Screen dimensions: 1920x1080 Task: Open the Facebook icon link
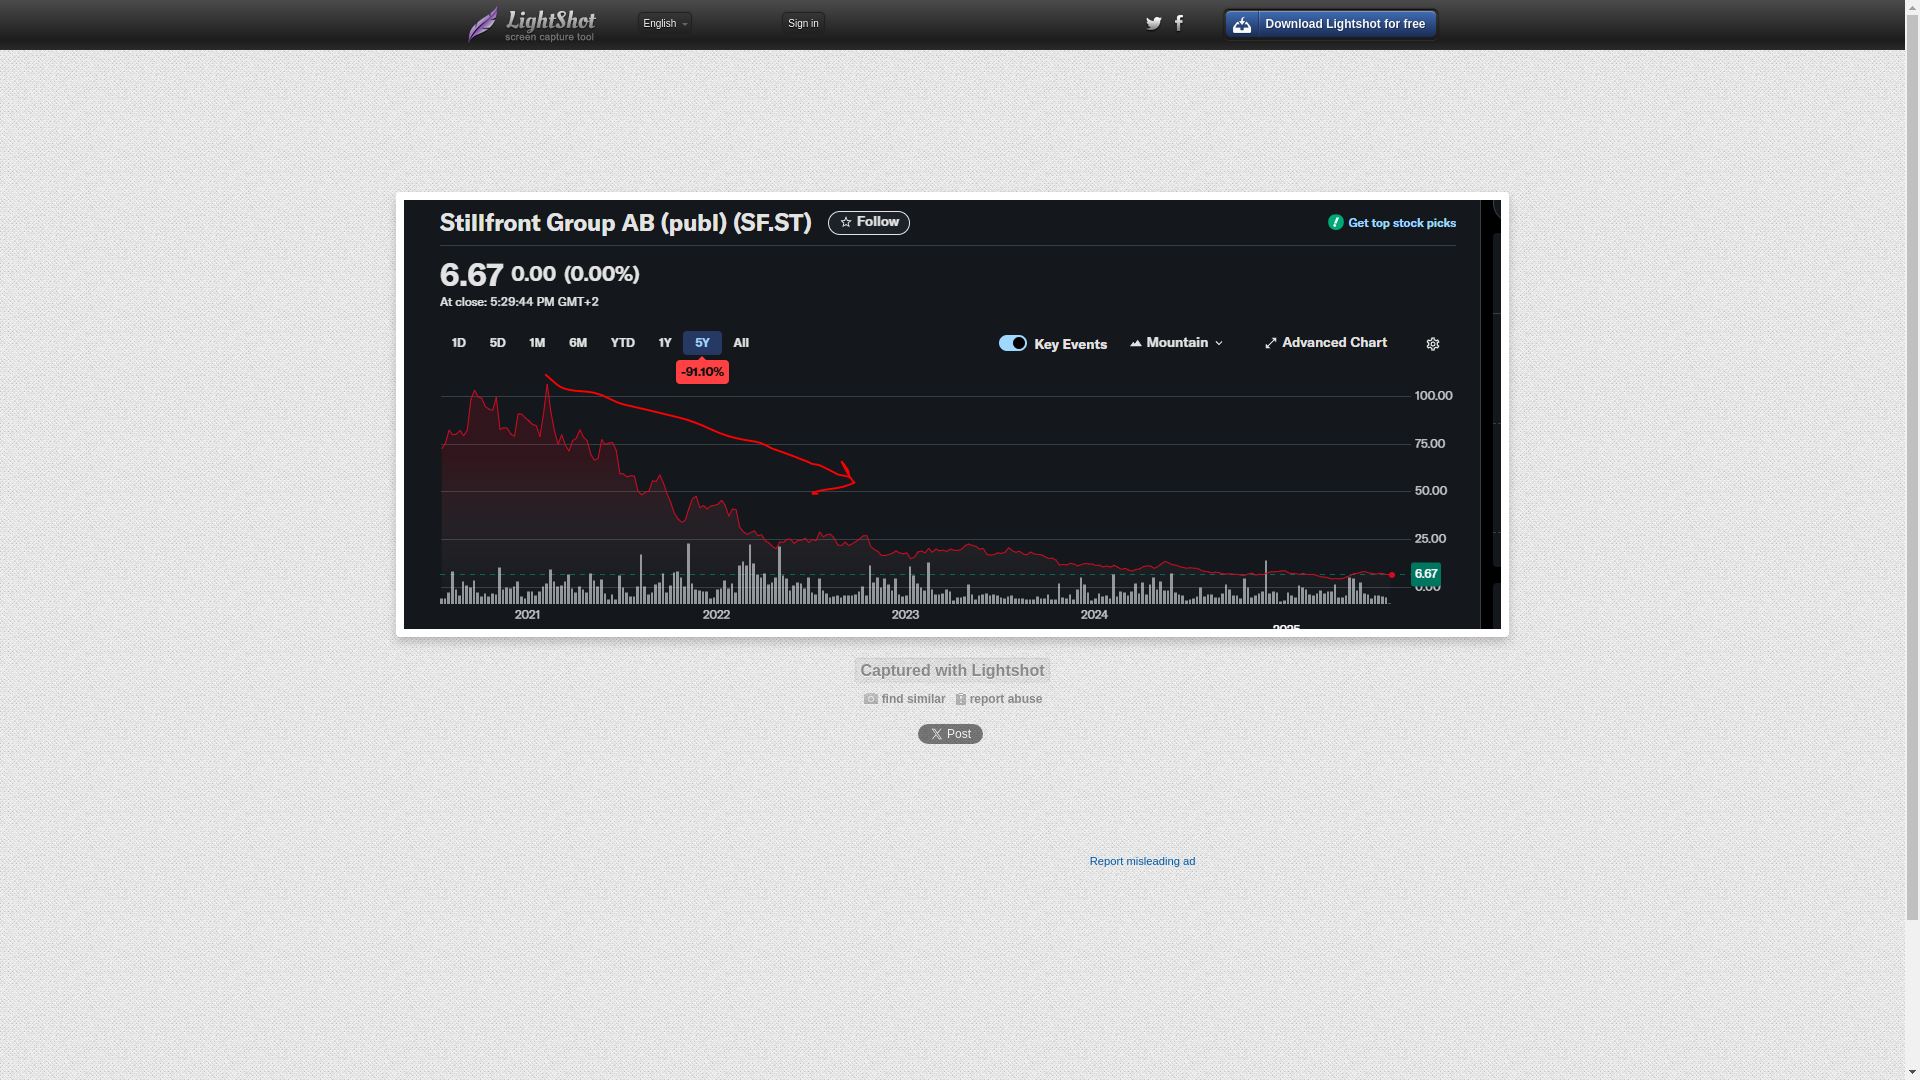(1179, 23)
